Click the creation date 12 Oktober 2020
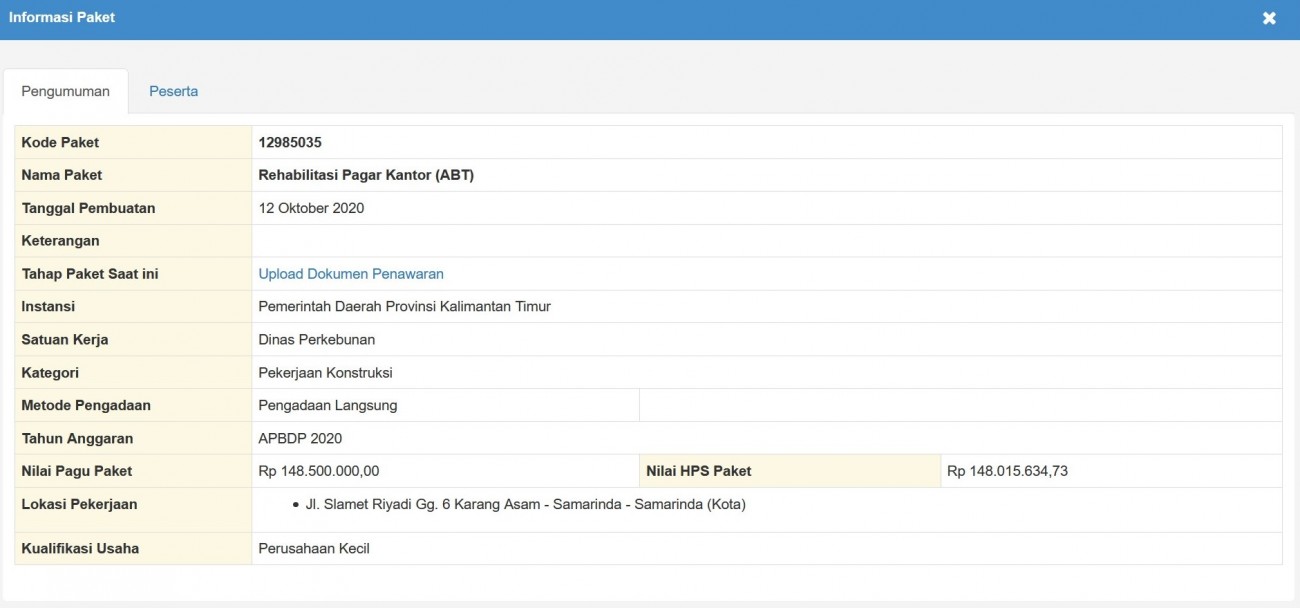This screenshot has width=1300, height=608. (x=311, y=208)
